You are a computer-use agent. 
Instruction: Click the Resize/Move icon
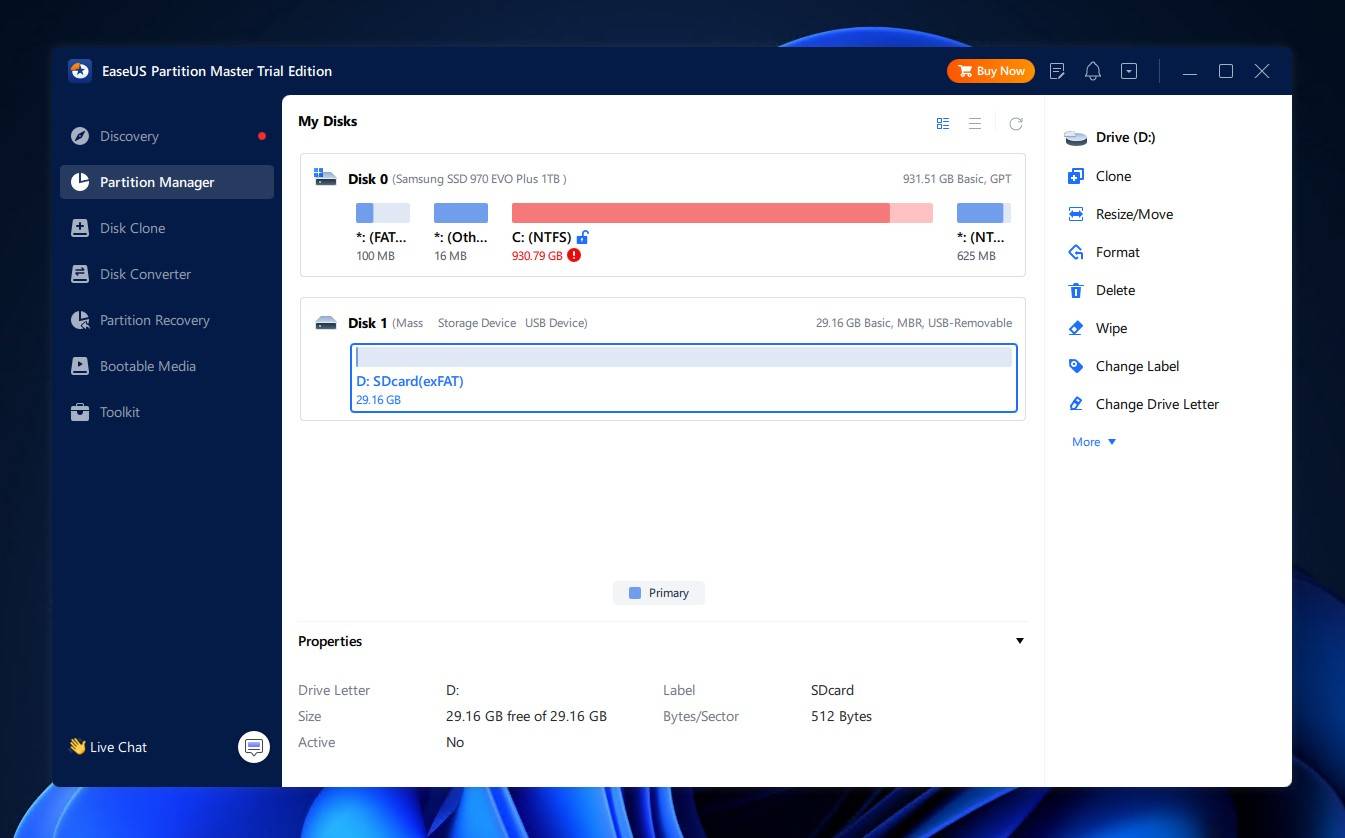pos(1076,214)
